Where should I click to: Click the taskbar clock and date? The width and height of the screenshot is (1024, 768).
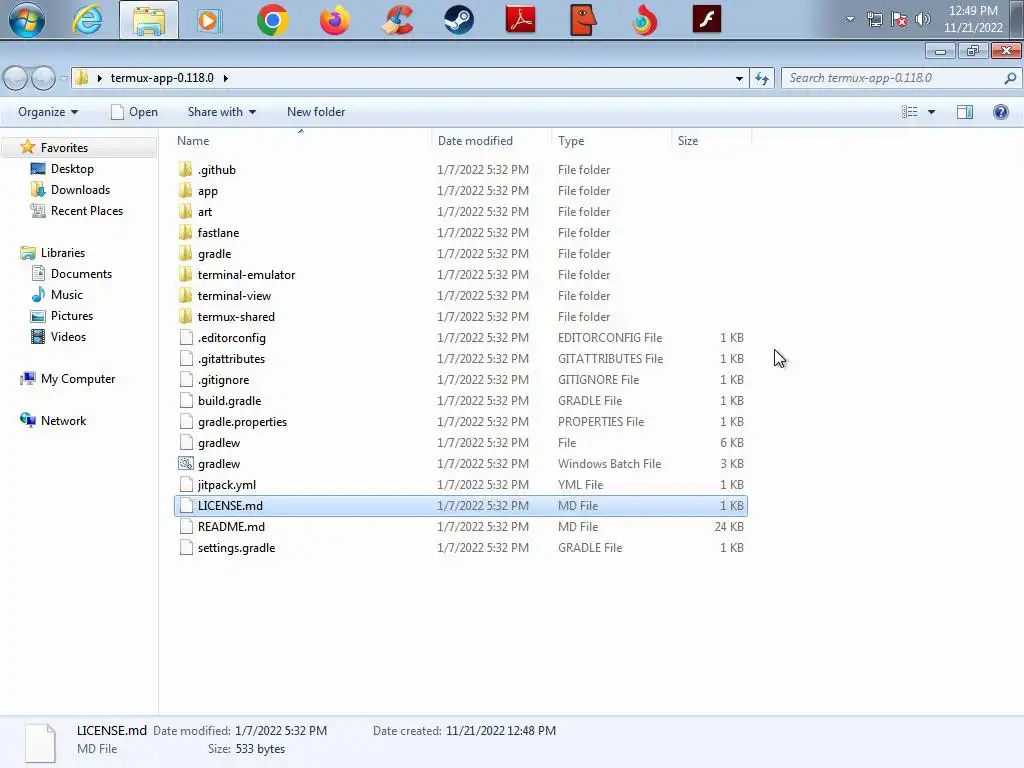972,19
